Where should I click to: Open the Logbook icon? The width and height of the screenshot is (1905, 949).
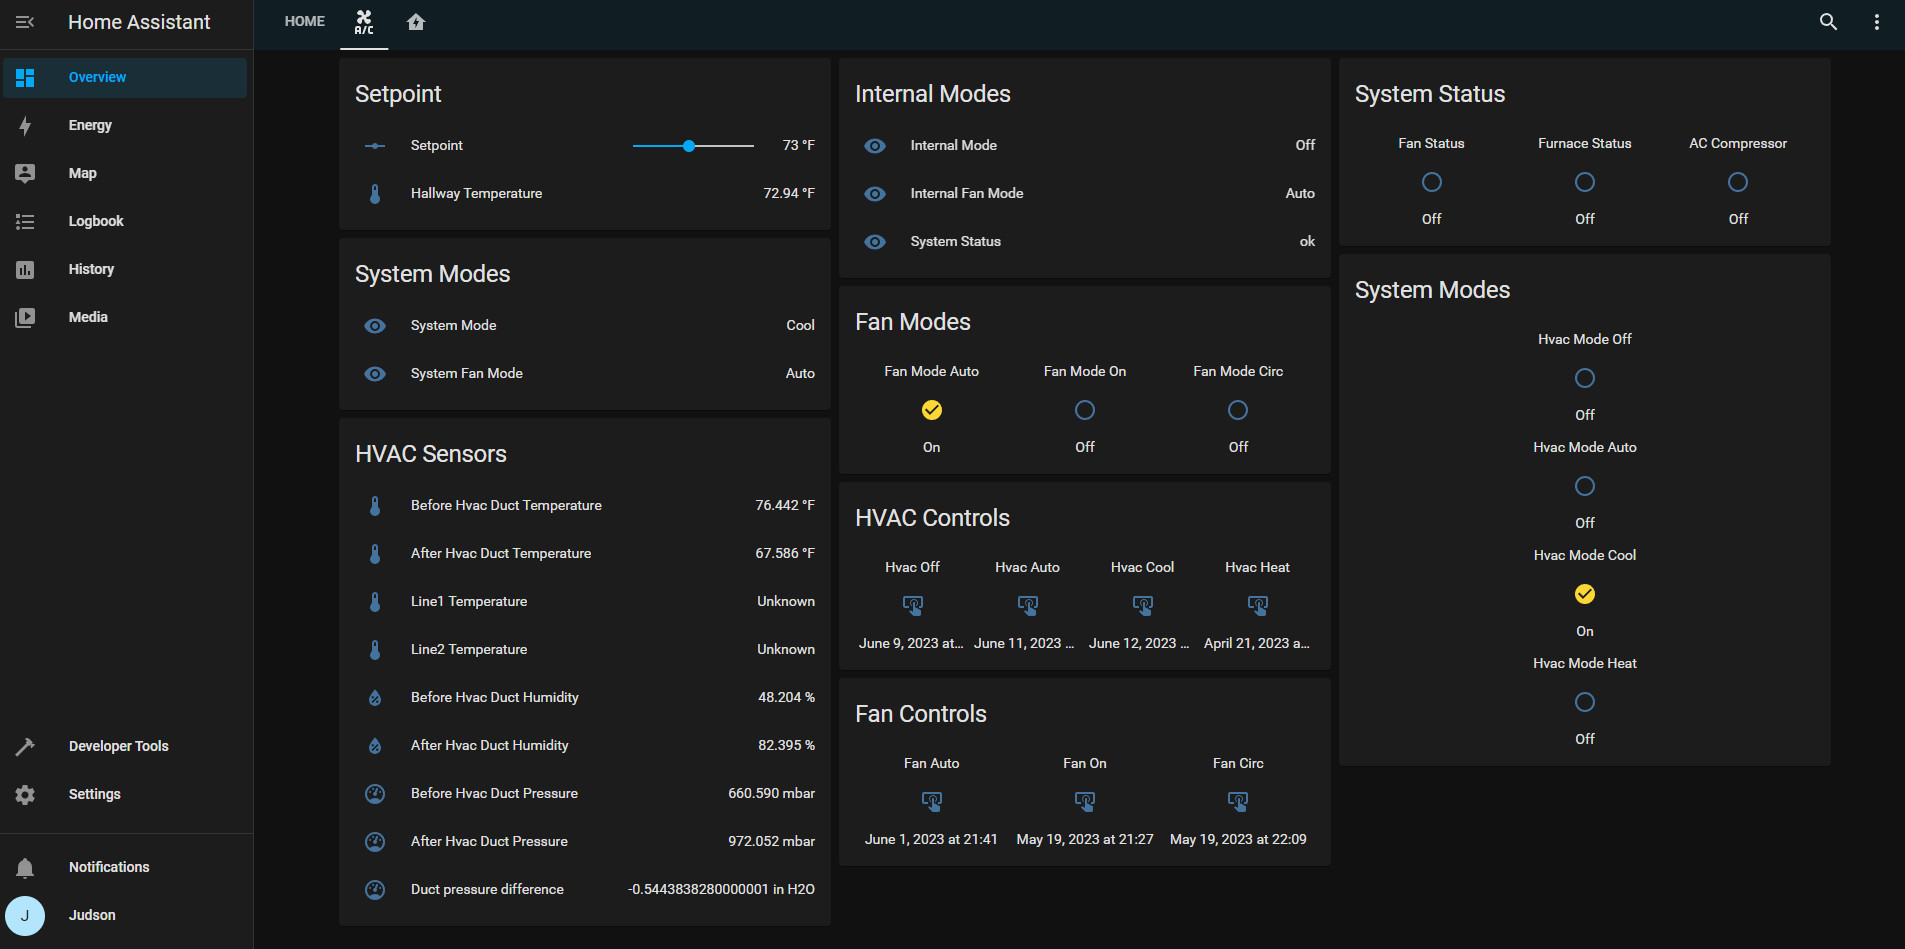tap(25, 221)
